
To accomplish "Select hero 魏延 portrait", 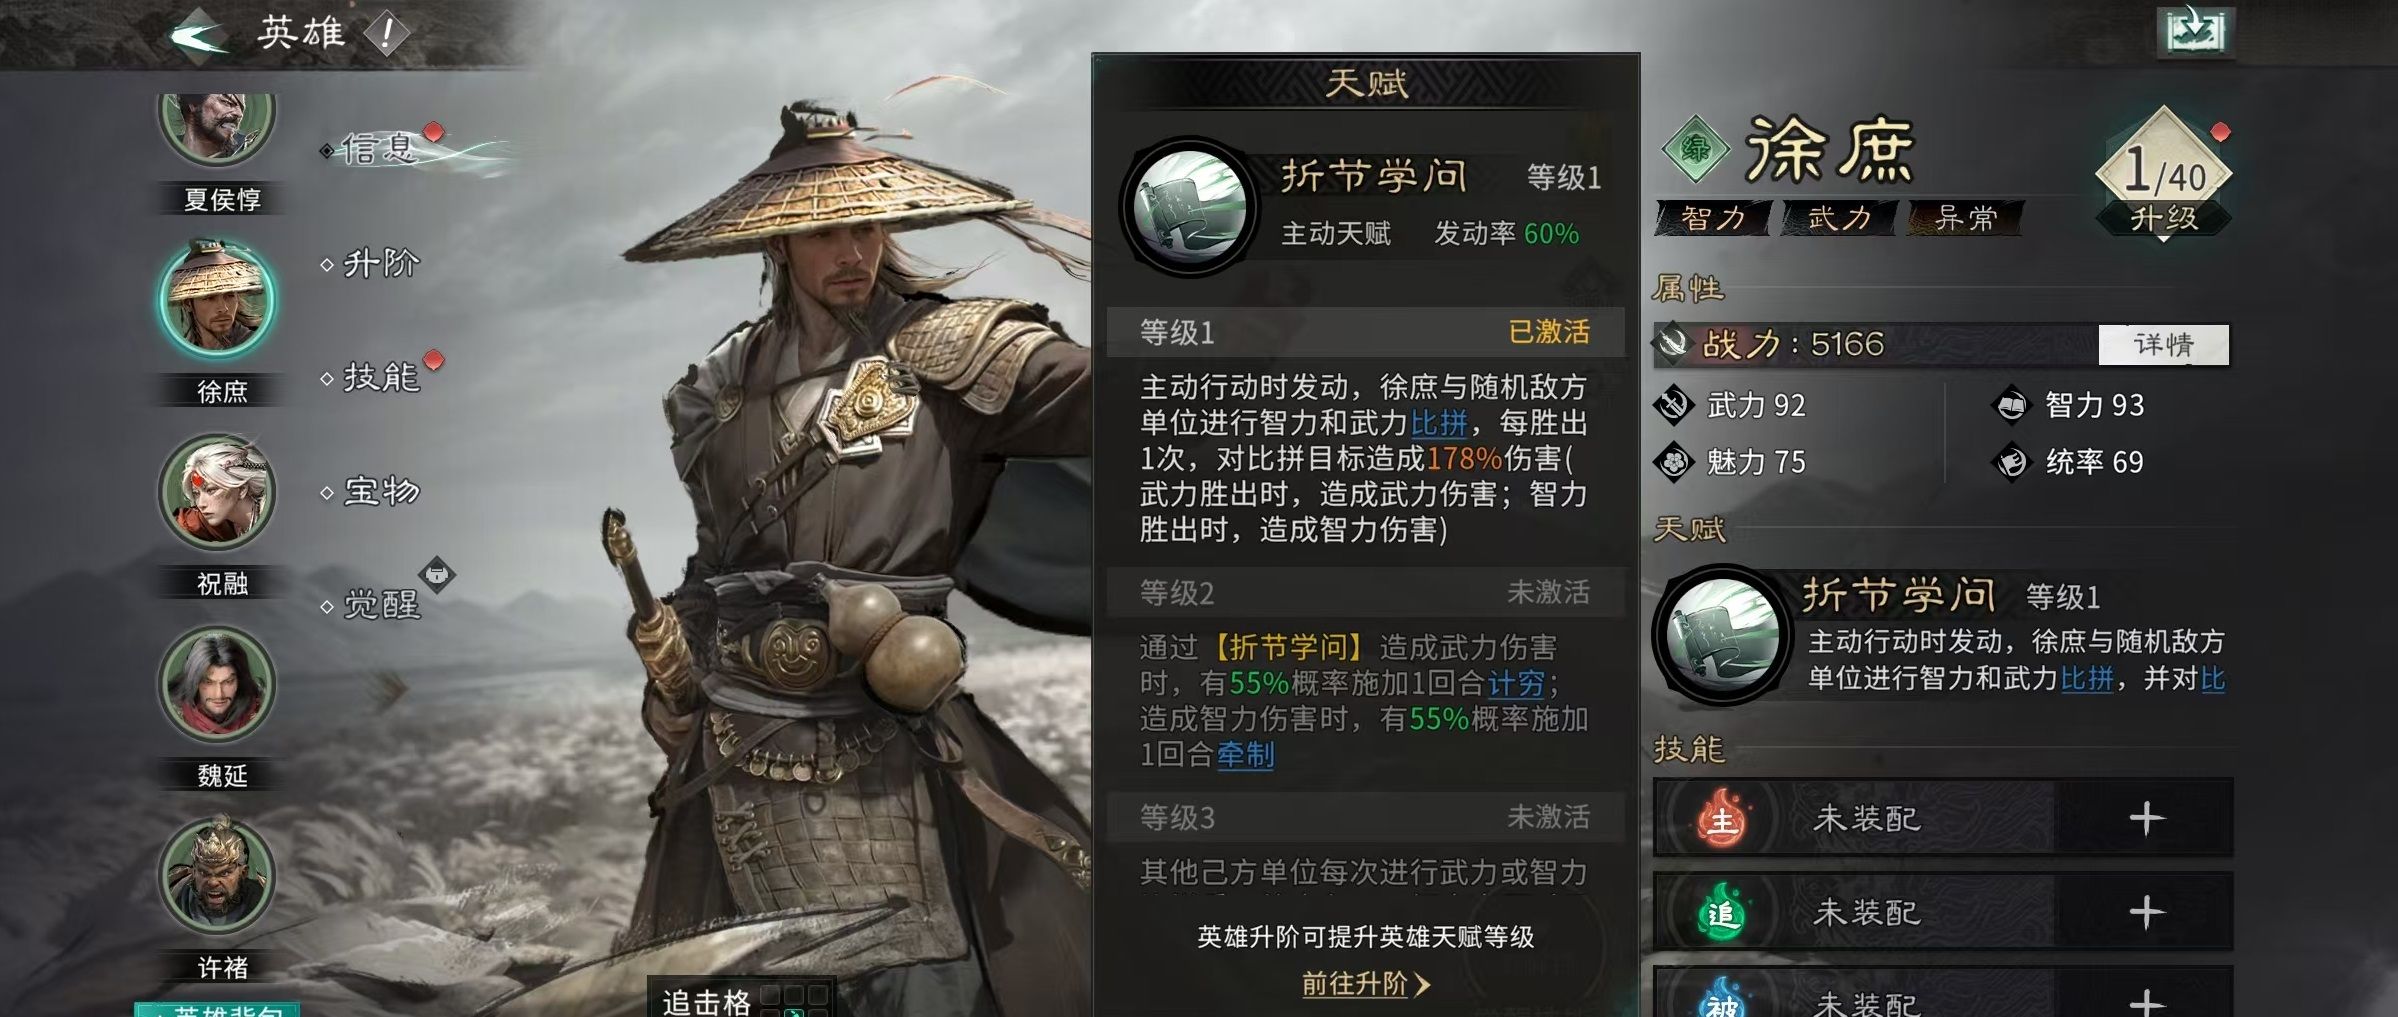I will 217,684.
